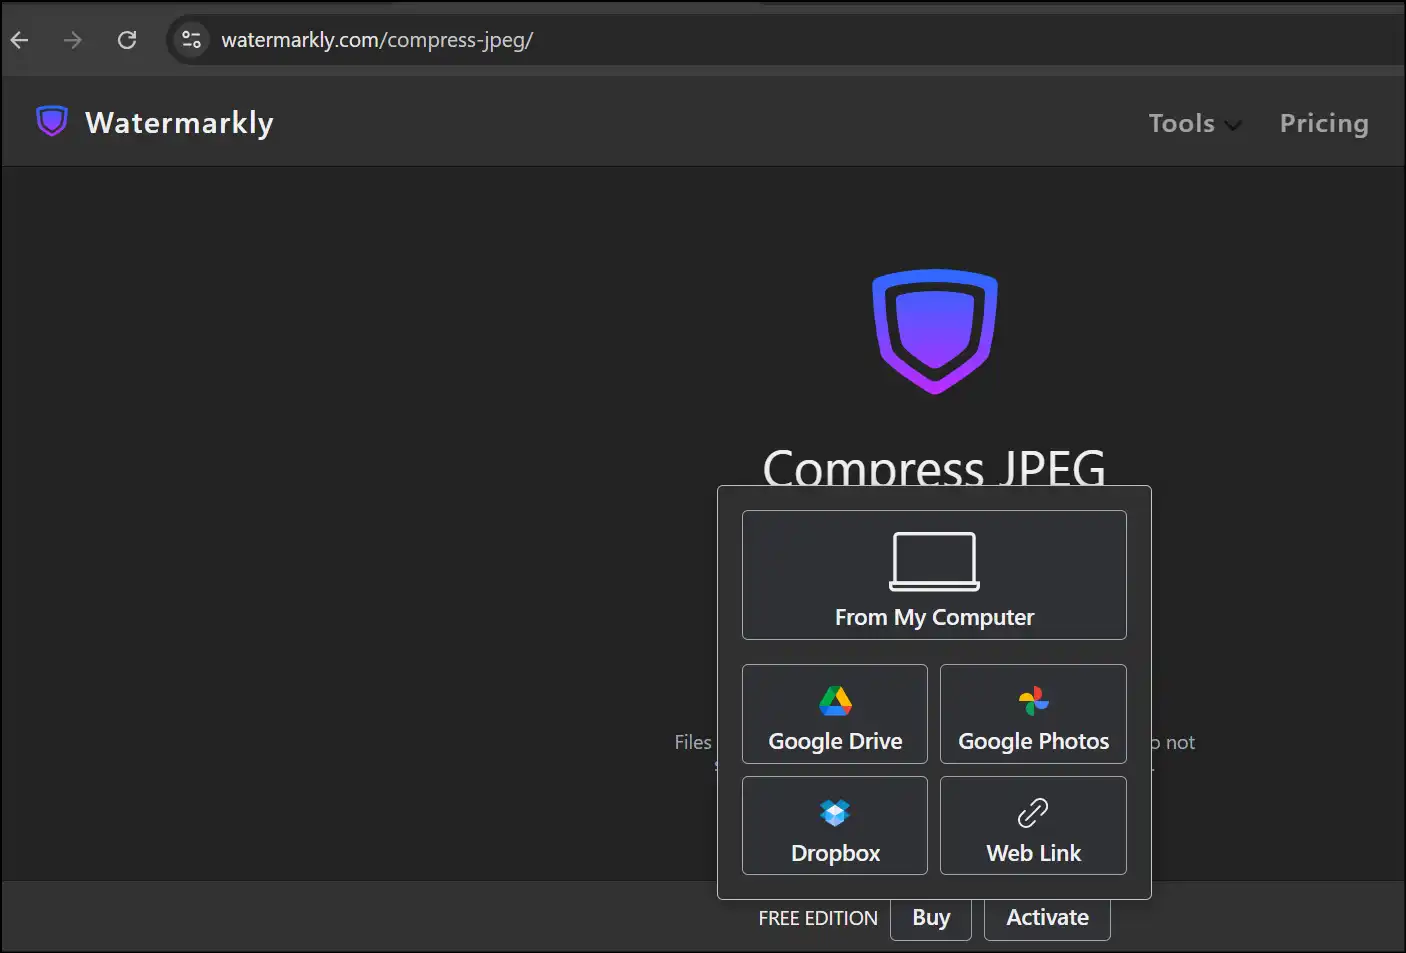Click the chain link icon
This screenshot has height=953, width=1406.
(1033, 813)
